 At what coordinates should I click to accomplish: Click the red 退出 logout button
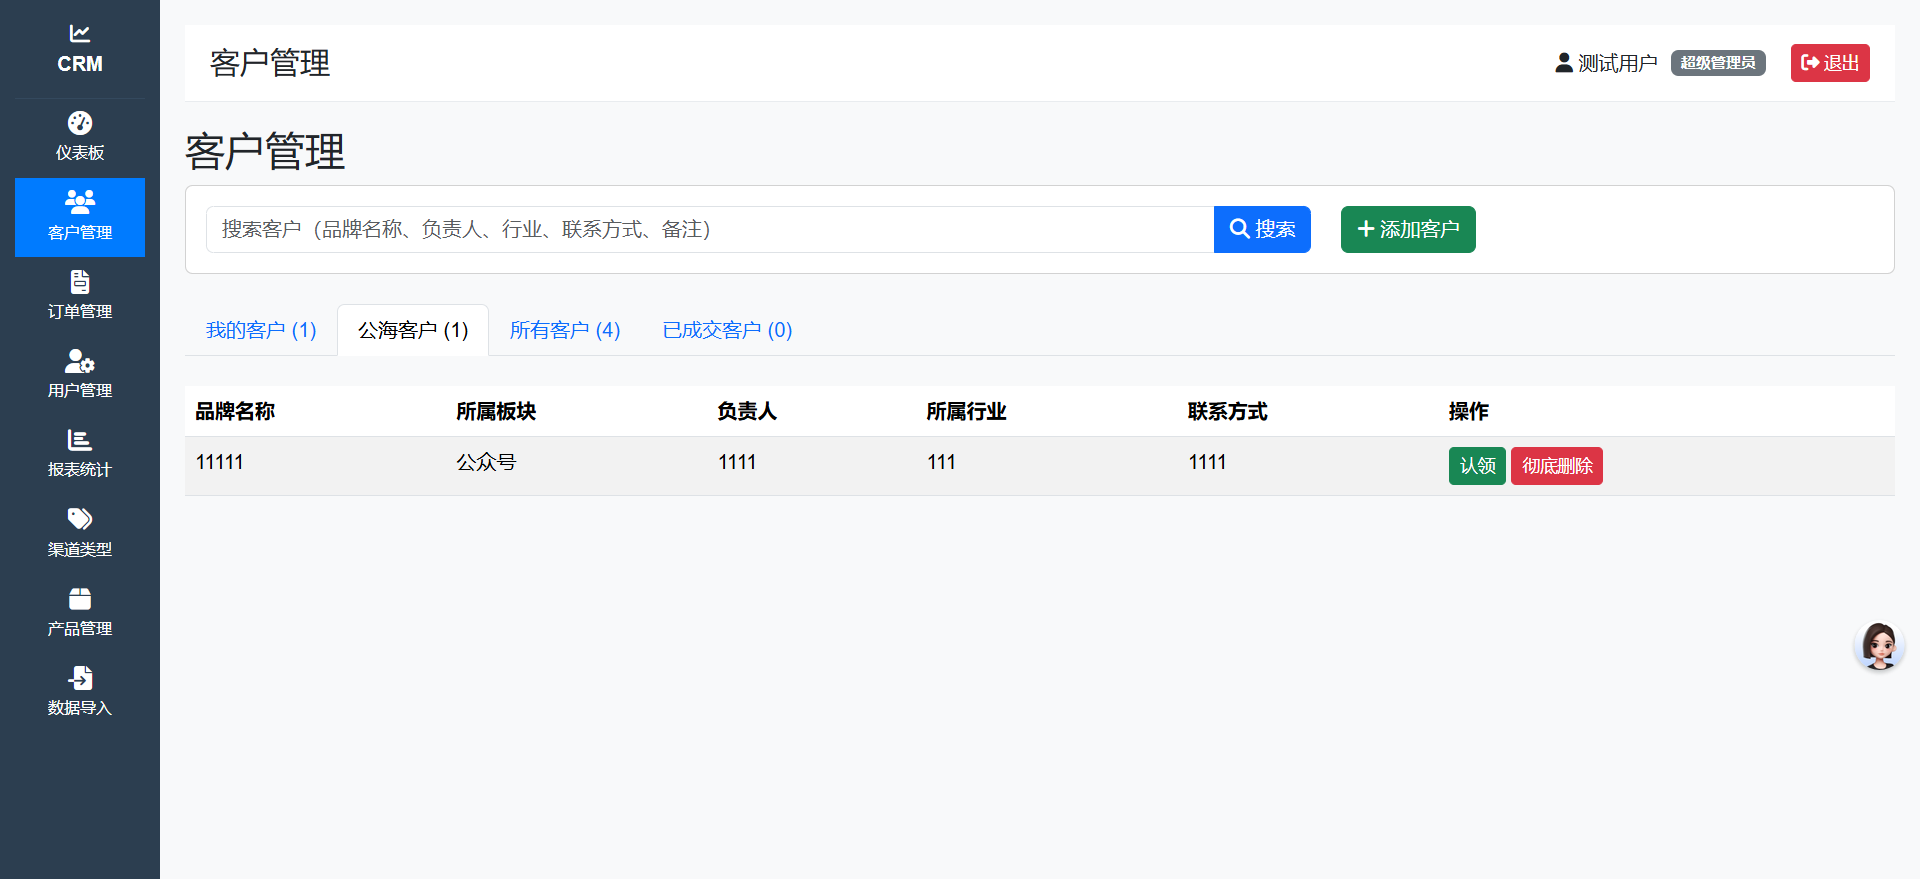1829,63
